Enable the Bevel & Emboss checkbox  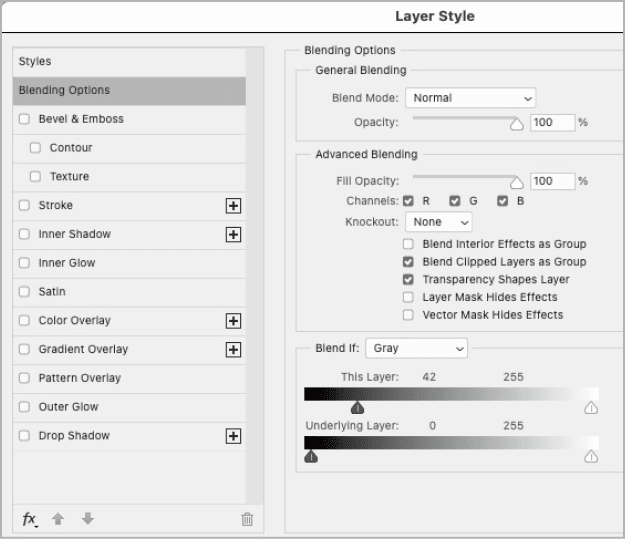point(24,119)
